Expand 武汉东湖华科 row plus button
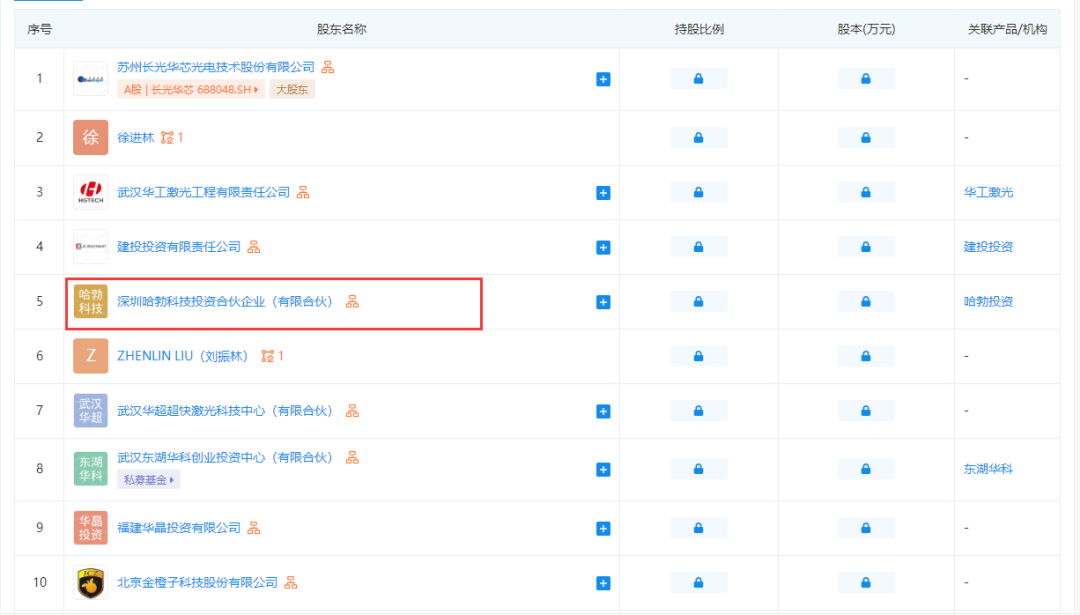This screenshot has height=615, width=1080. (603, 470)
